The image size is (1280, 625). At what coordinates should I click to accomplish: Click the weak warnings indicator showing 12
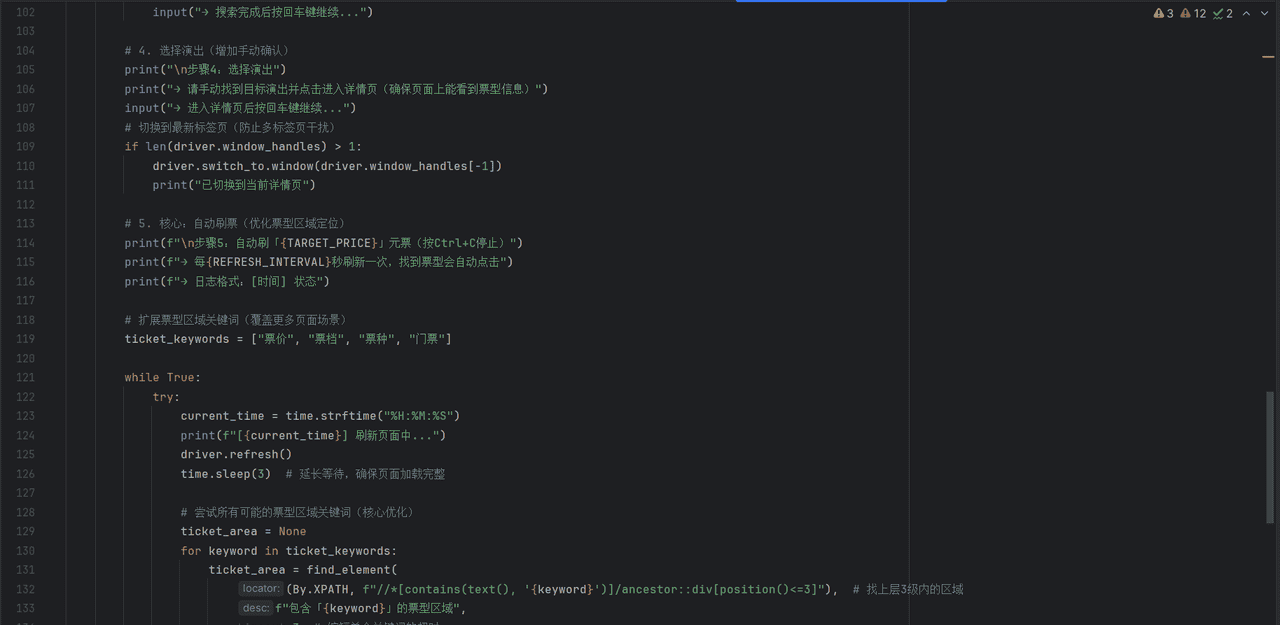pos(1193,13)
